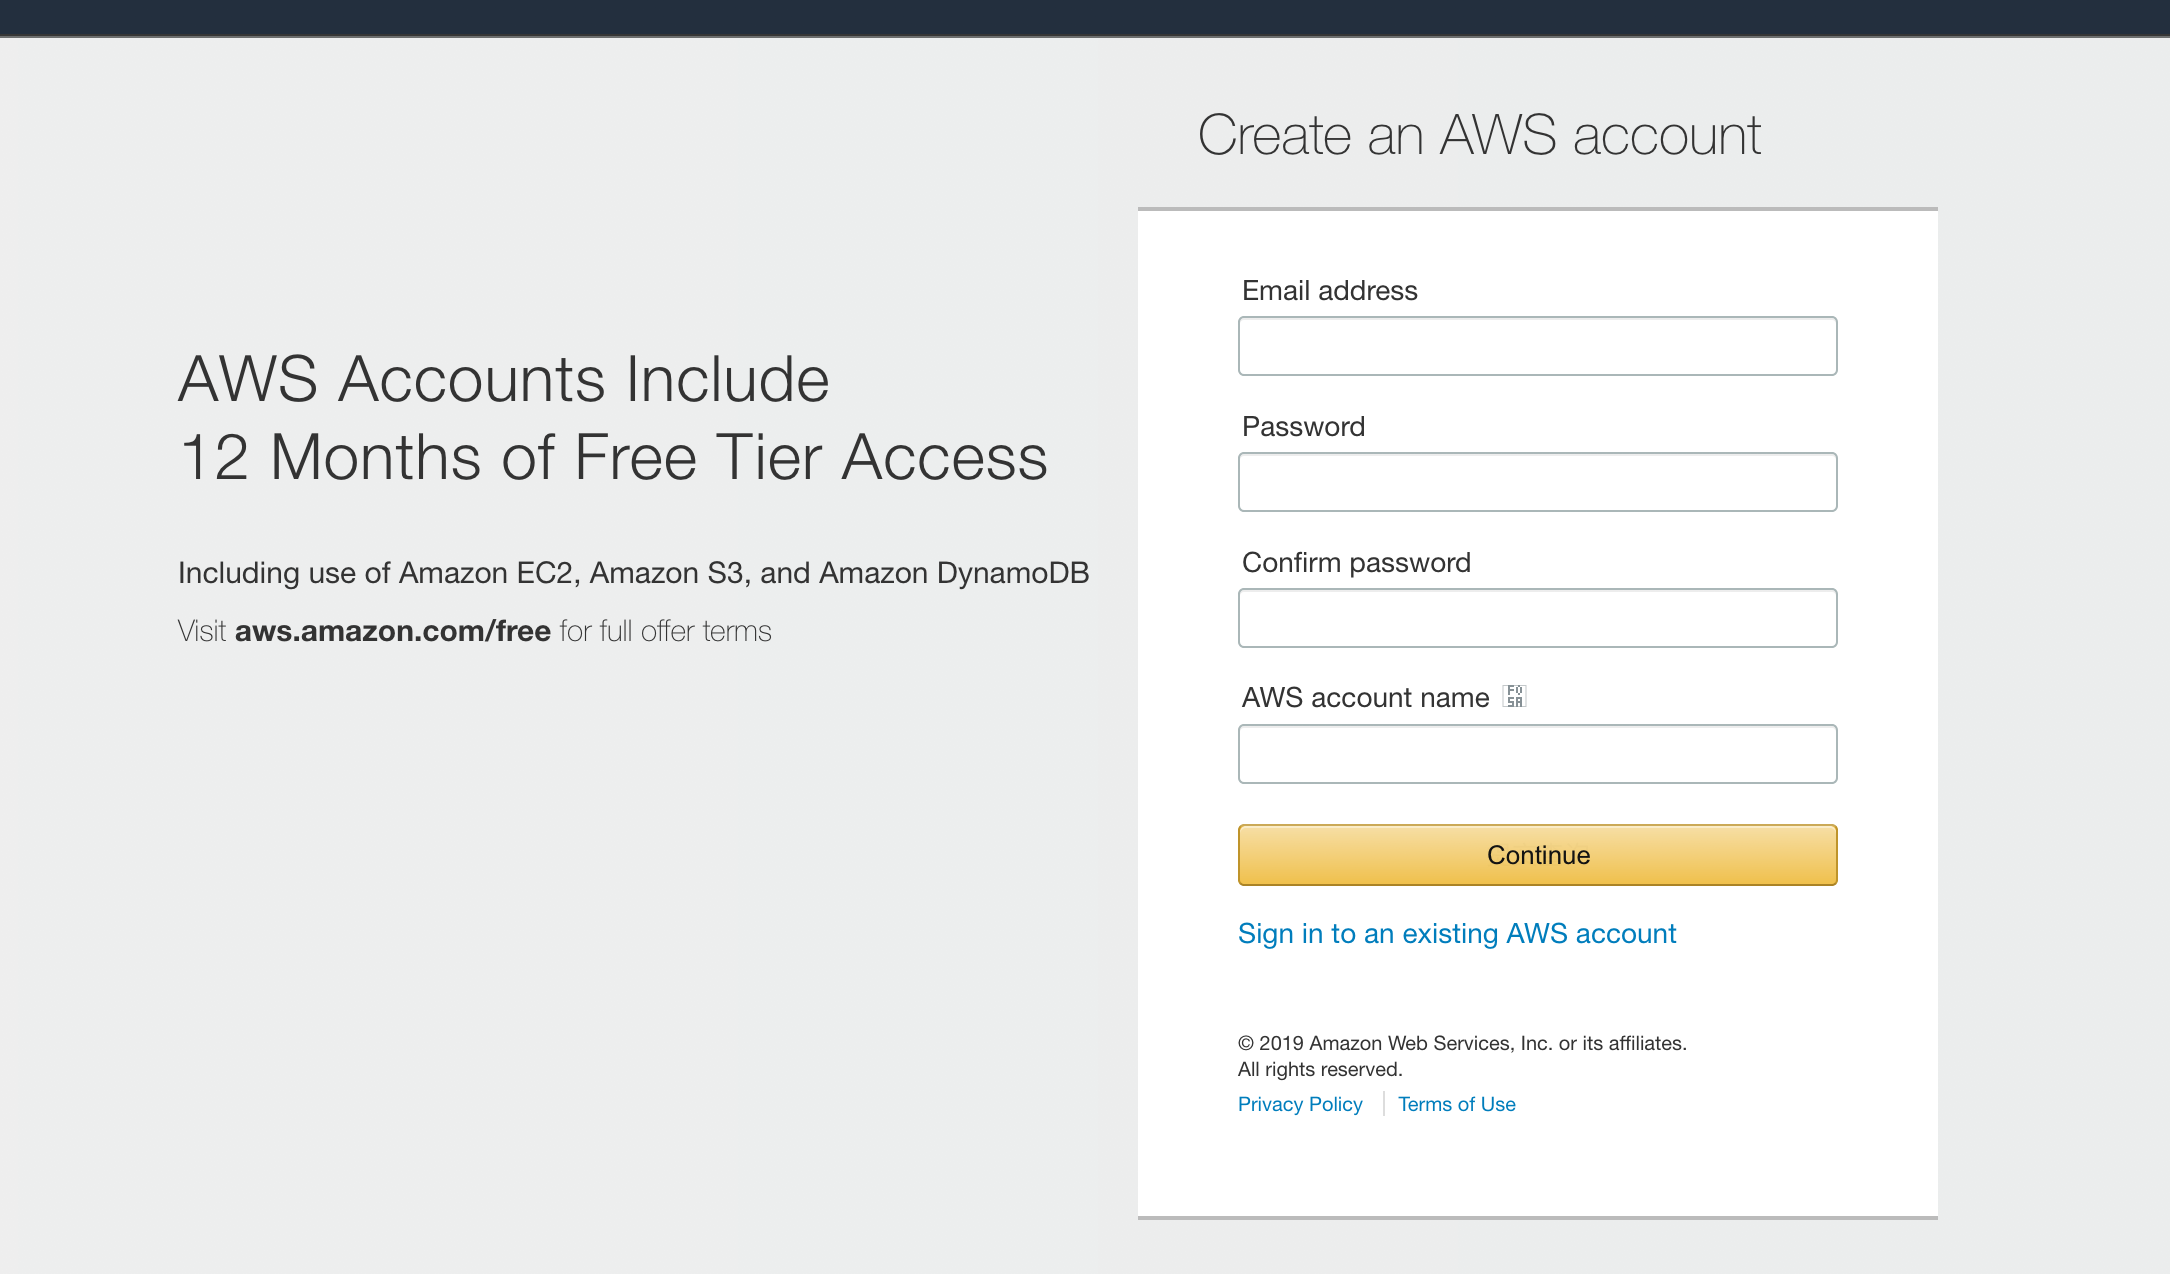Click the 2019 Amazon Web Services copyright notice
The width and height of the screenshot is (2170, 1274).
coord(1461,1044)
